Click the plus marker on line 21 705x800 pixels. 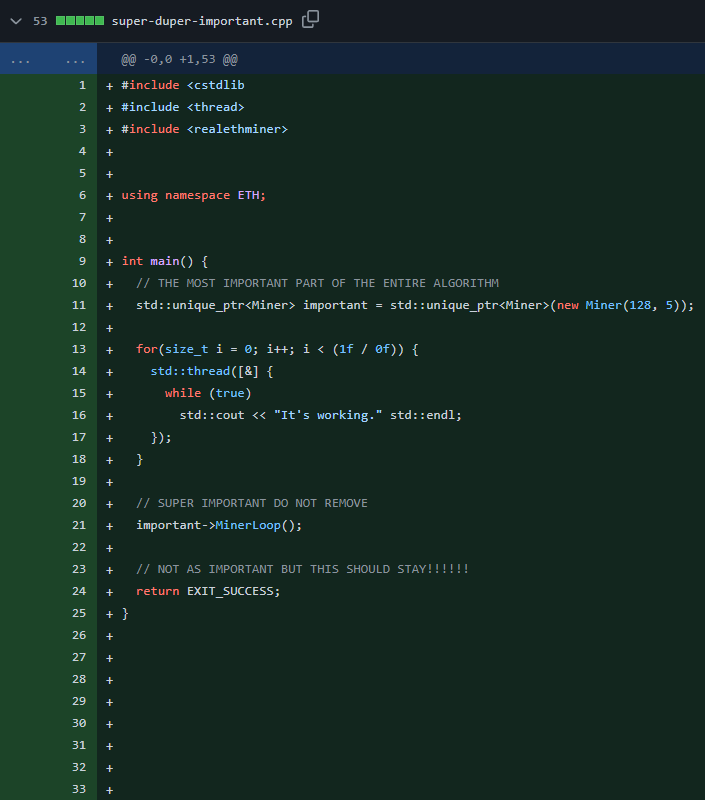point(109,526)
